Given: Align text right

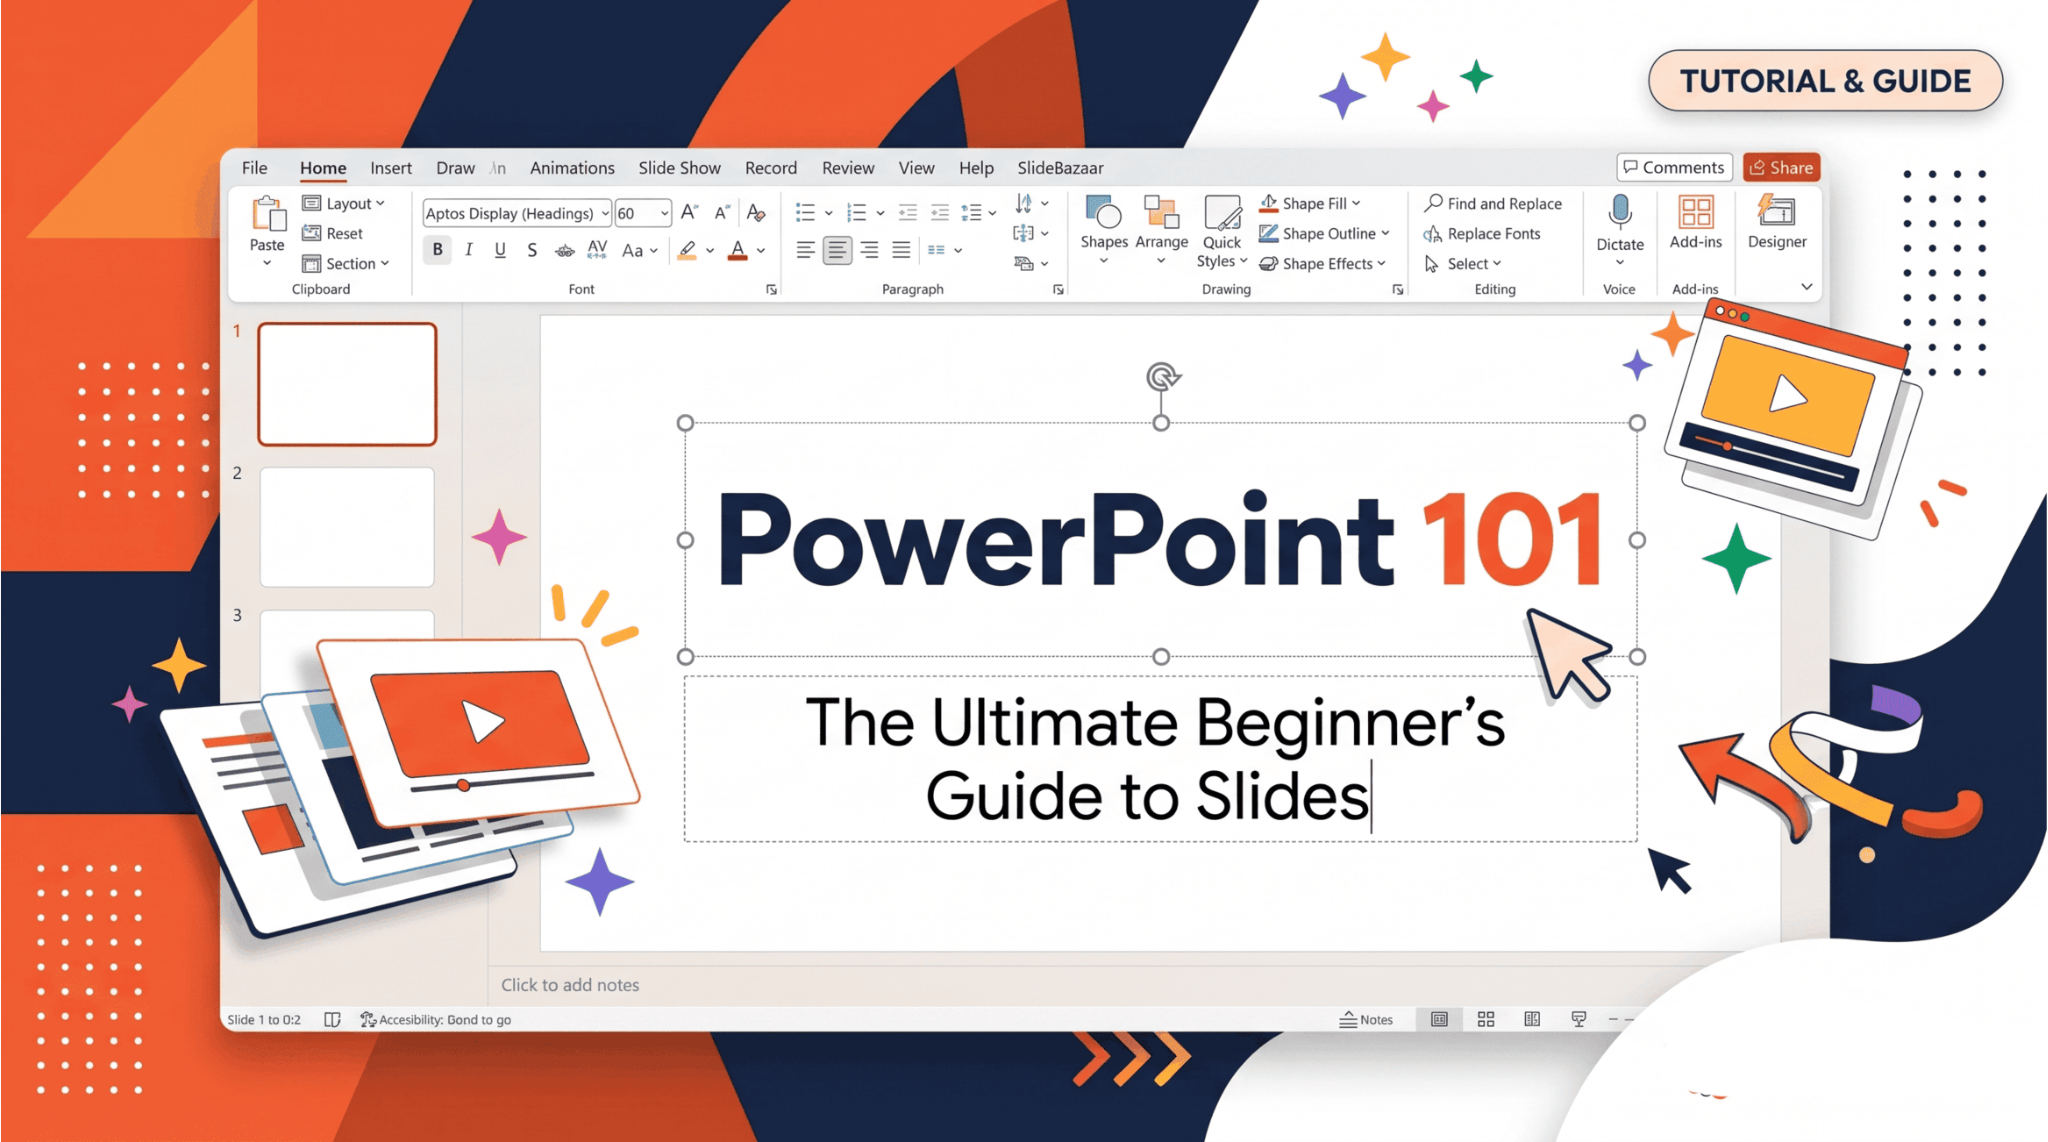Looking at the screenshot, I should 870,250.
